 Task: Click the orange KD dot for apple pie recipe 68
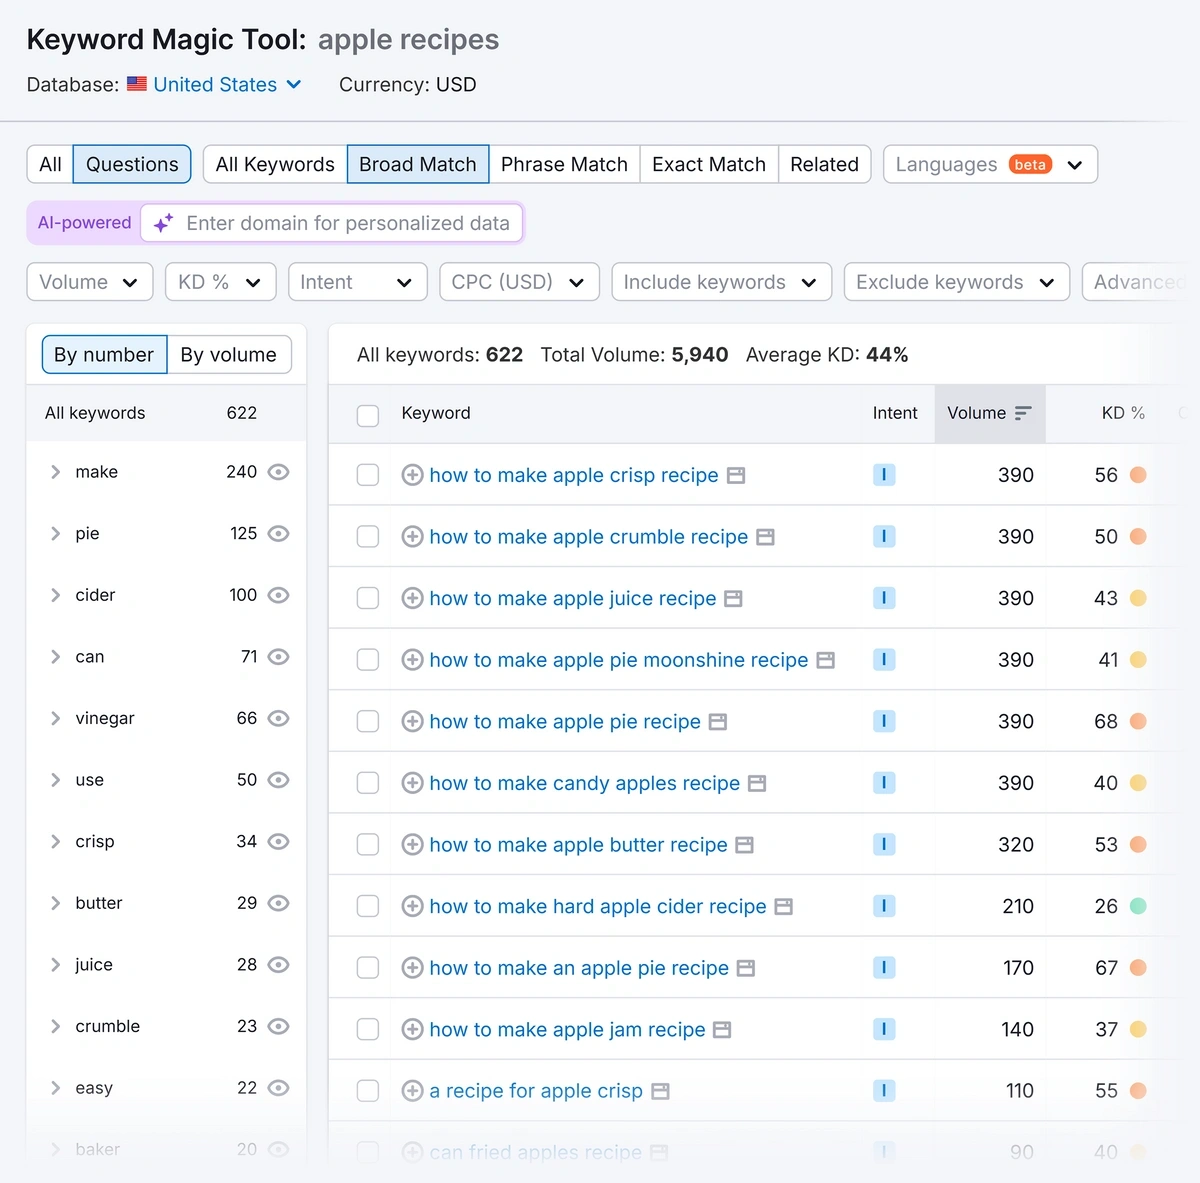coord(1138,721)
